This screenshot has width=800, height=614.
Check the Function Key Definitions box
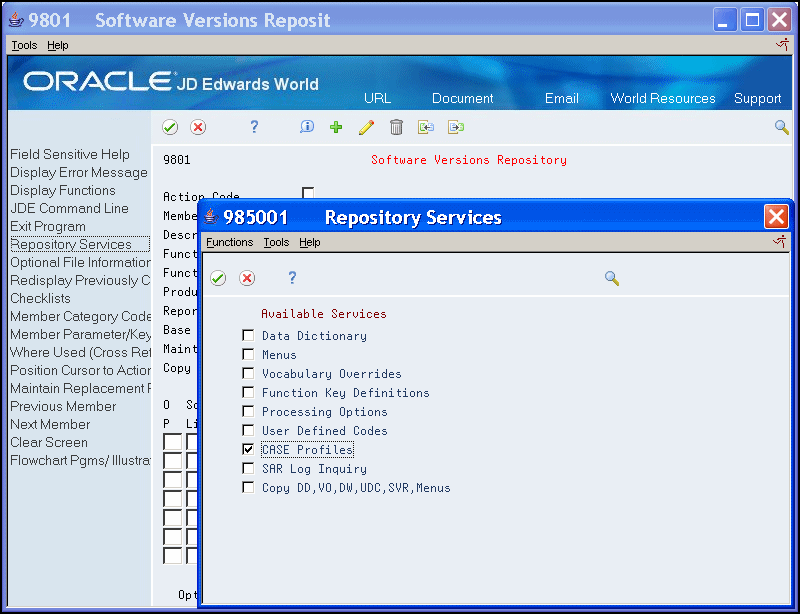(248, 392)
